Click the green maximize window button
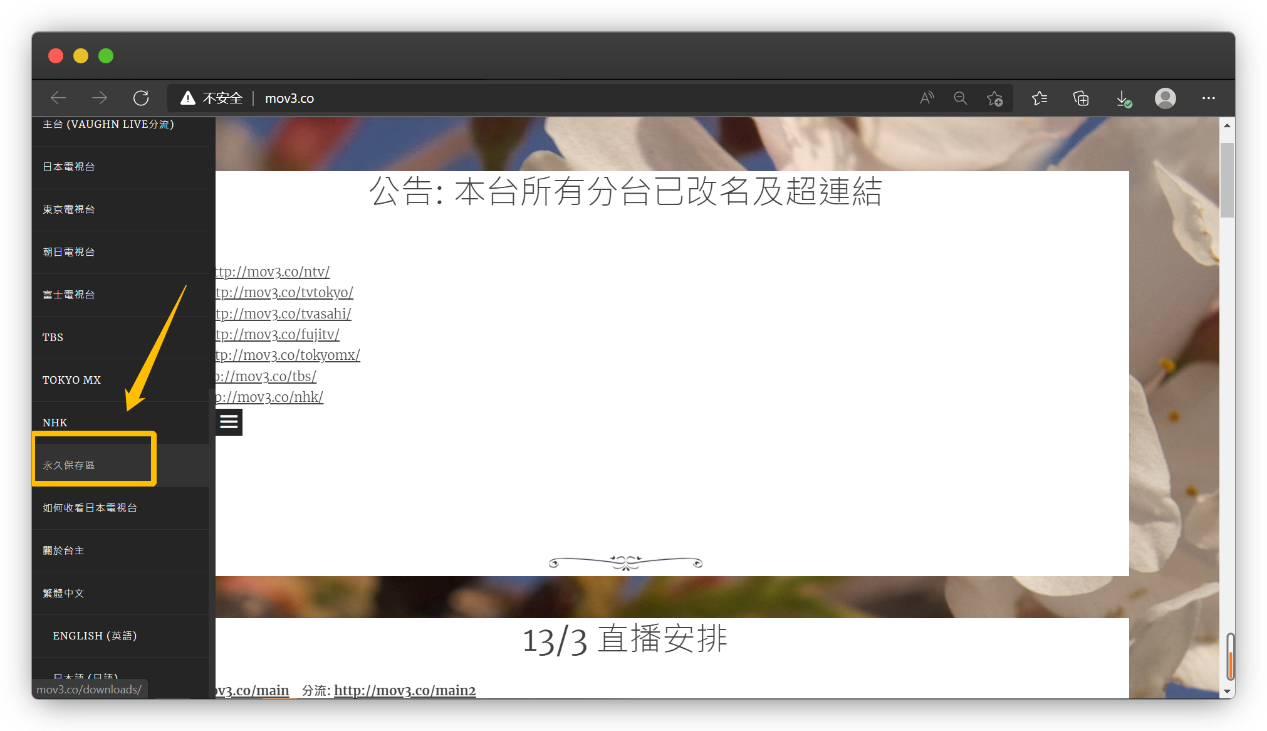Image resolution: width=1267 pixels, height=731 pixels. 106,56
